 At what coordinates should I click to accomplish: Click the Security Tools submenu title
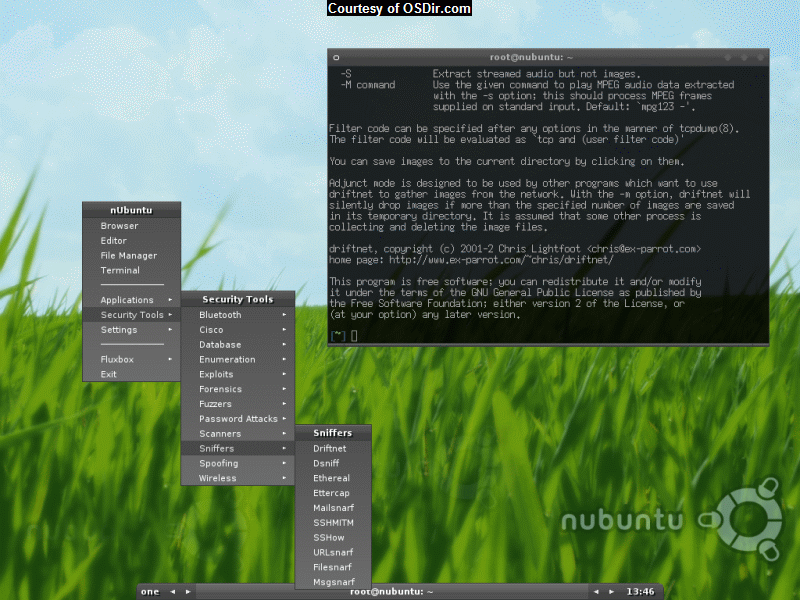[x=238, y=299]
